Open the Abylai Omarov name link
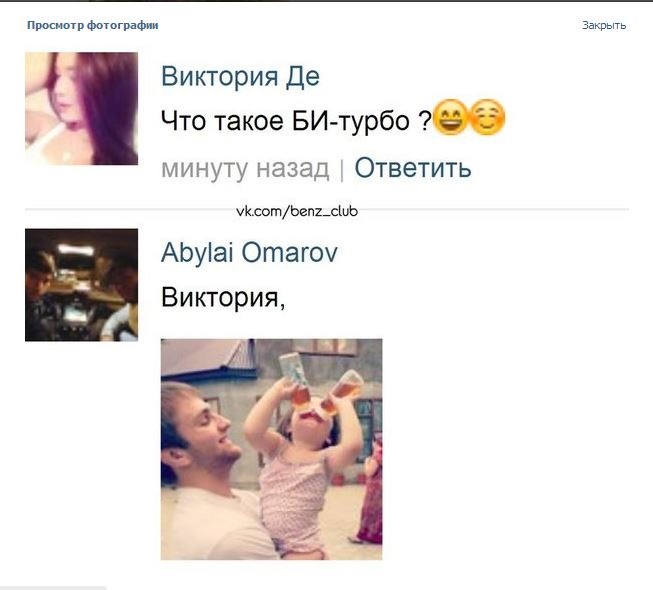 (249, 253)
